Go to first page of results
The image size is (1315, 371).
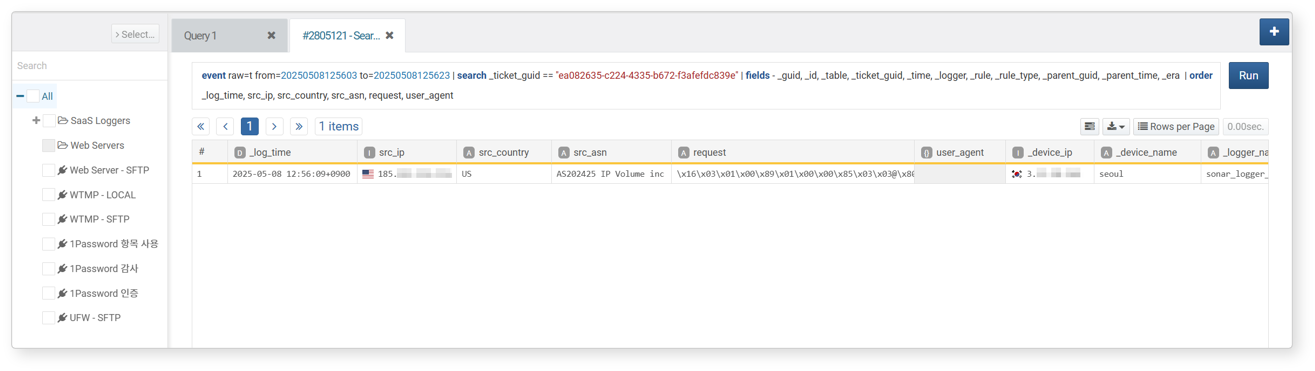pyautogui.click(x=201, y=126)
